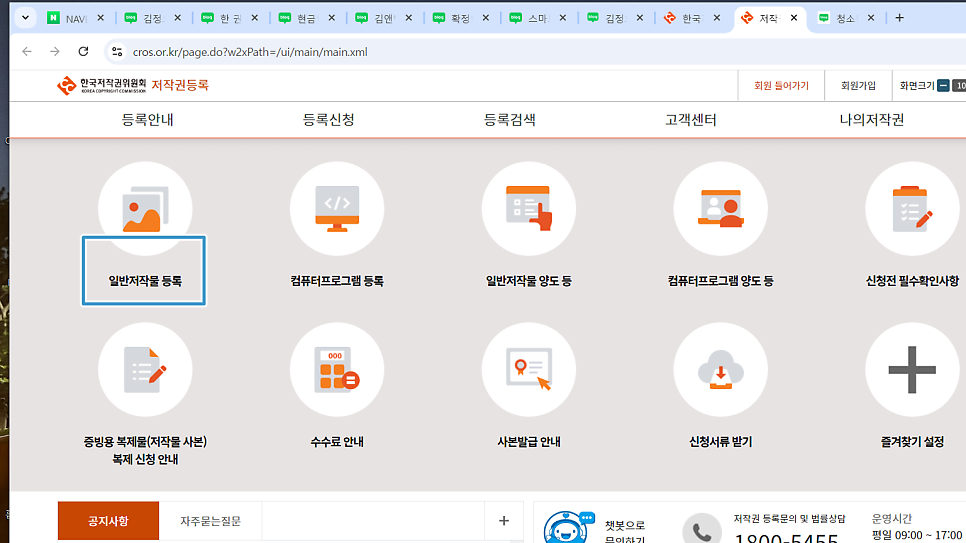Select the 자주묻는질문 tab
The height and width of the screenshot is (543, 966).
[210, 521]
